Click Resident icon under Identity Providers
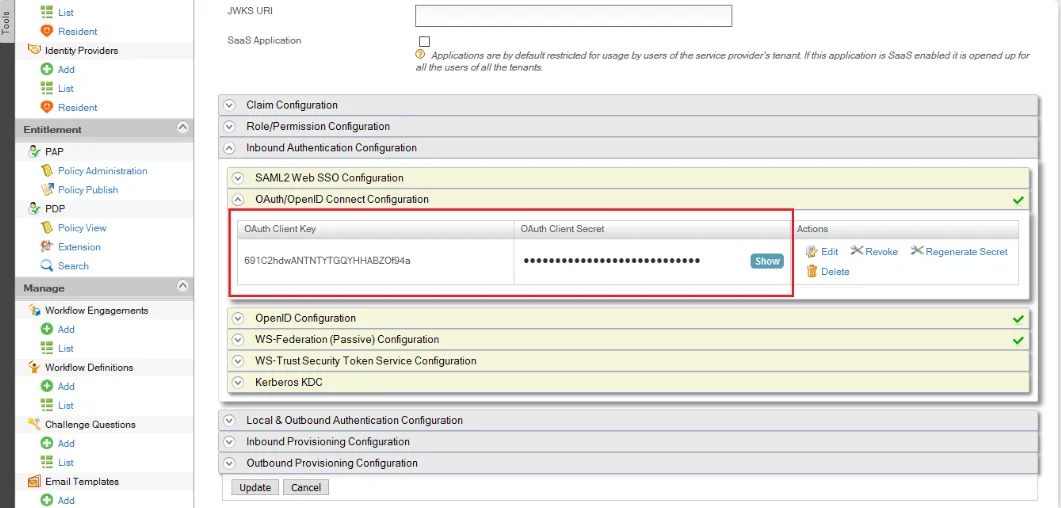This screenshot has width=1061, height=508. pyautogui.click(x=47, y=107)
